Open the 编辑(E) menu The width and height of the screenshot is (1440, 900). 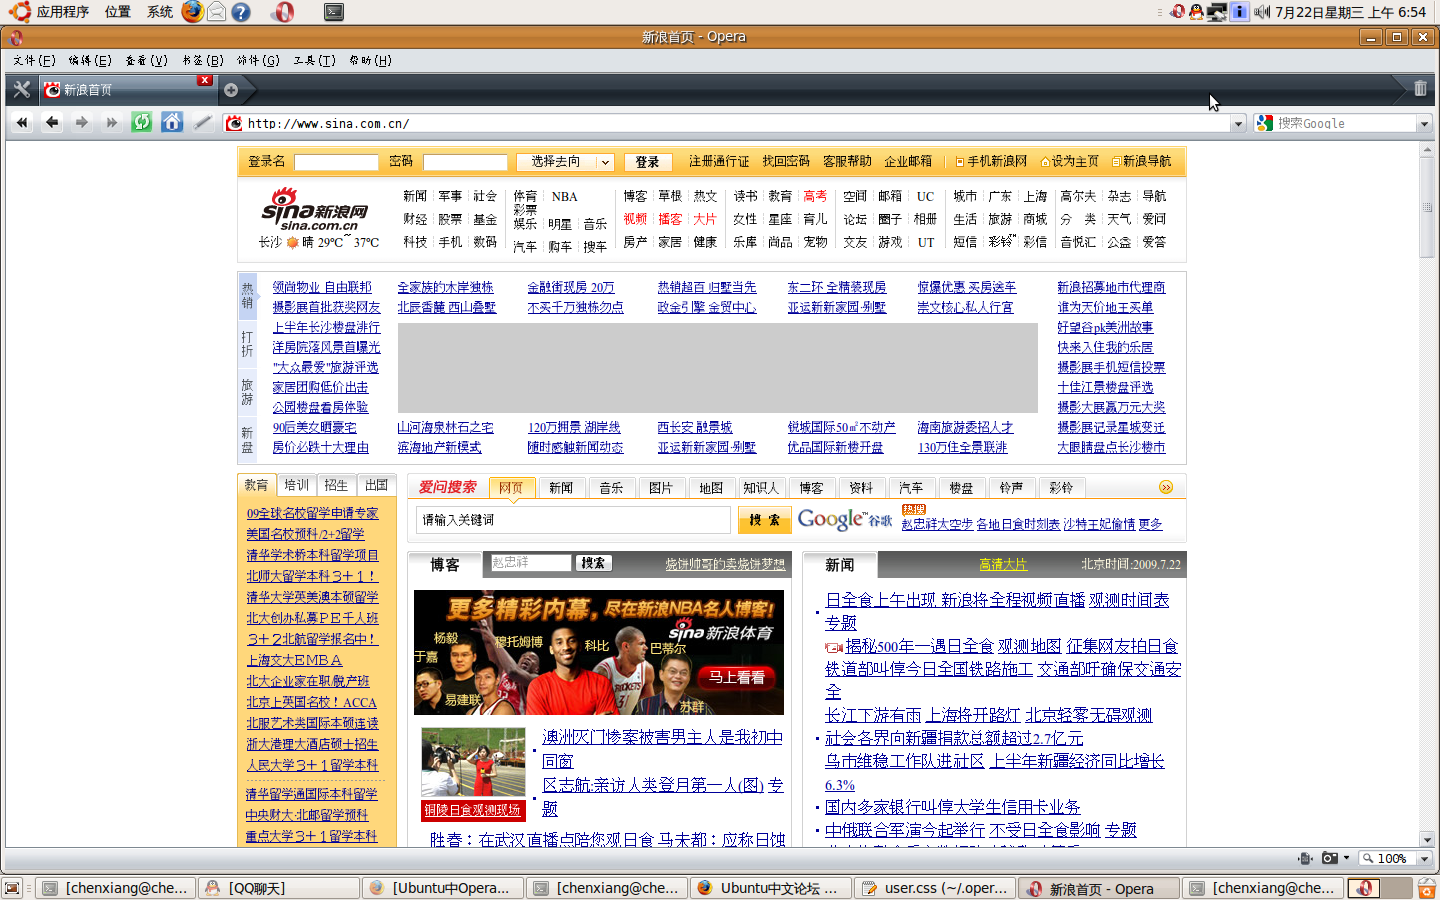click(x=90, y=60)
